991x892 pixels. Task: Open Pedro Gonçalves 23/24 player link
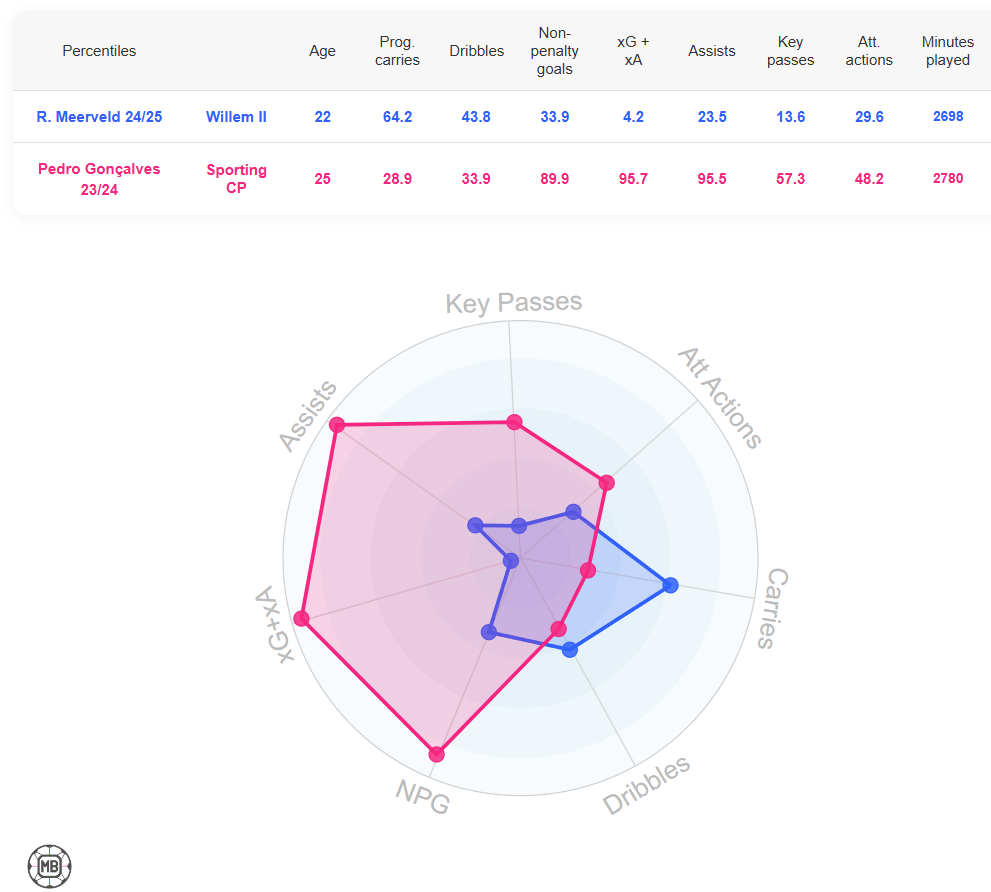tap(99, 179)
